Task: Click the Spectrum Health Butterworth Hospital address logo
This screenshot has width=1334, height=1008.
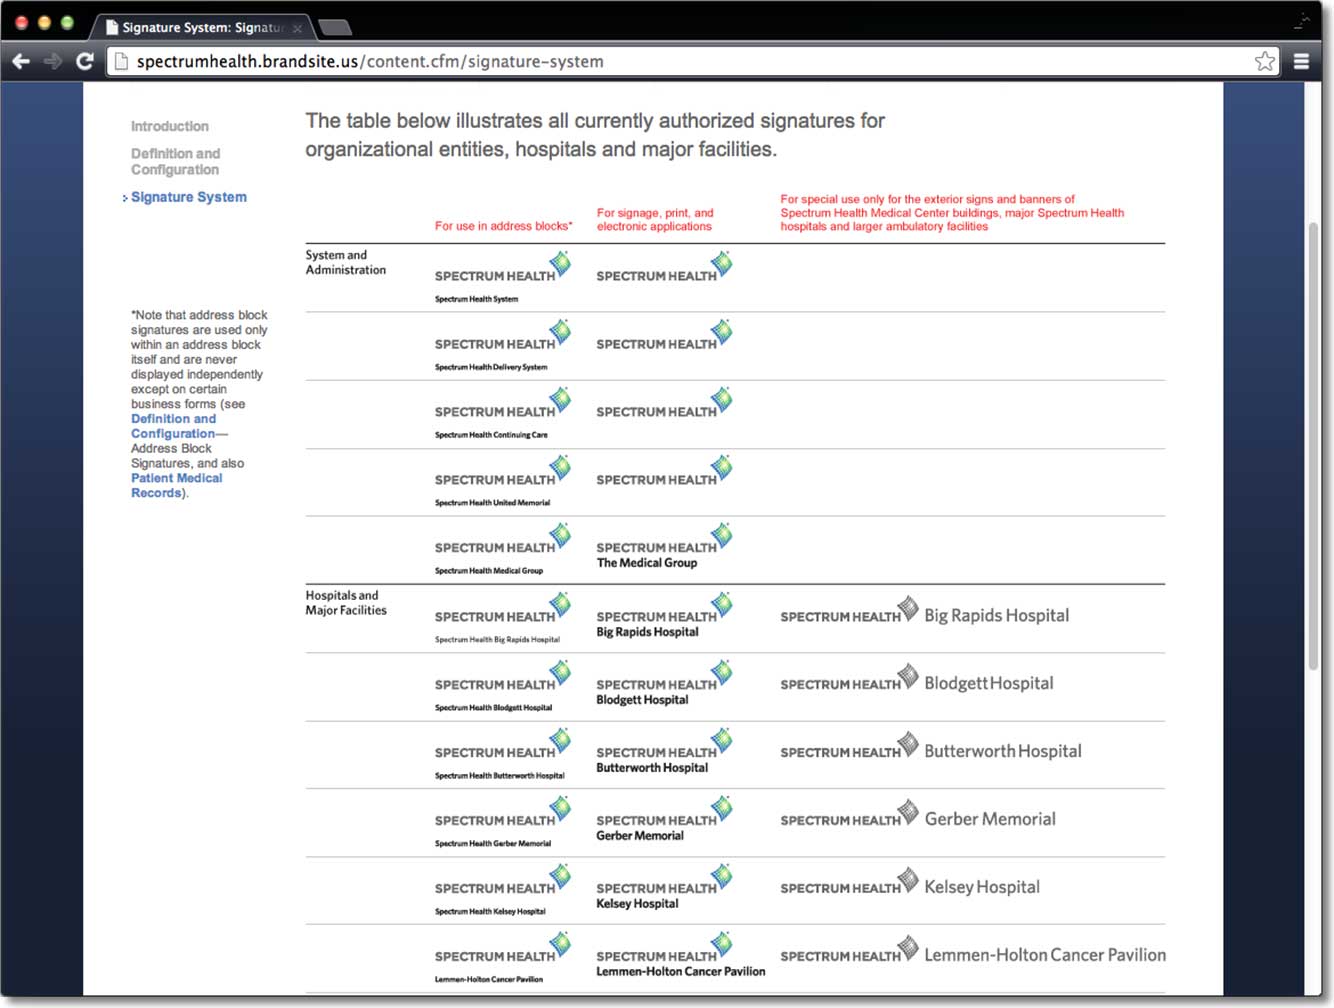Action: tap(503, 755)
